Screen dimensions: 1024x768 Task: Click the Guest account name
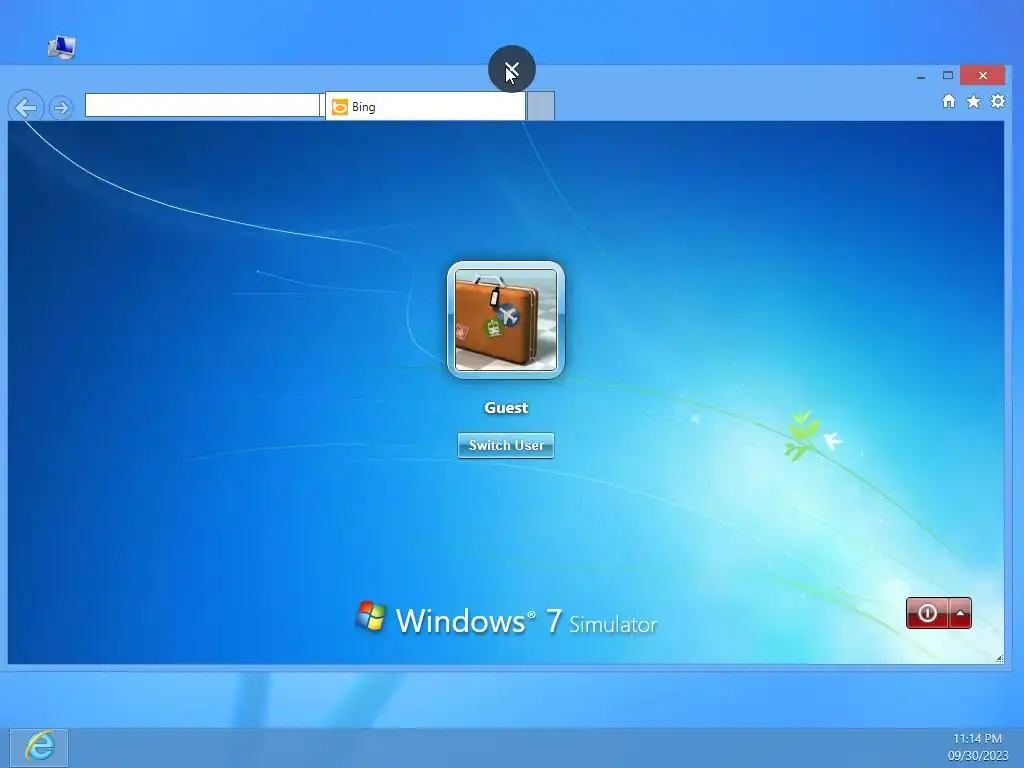pyautogui.click(x=506, y=408)
